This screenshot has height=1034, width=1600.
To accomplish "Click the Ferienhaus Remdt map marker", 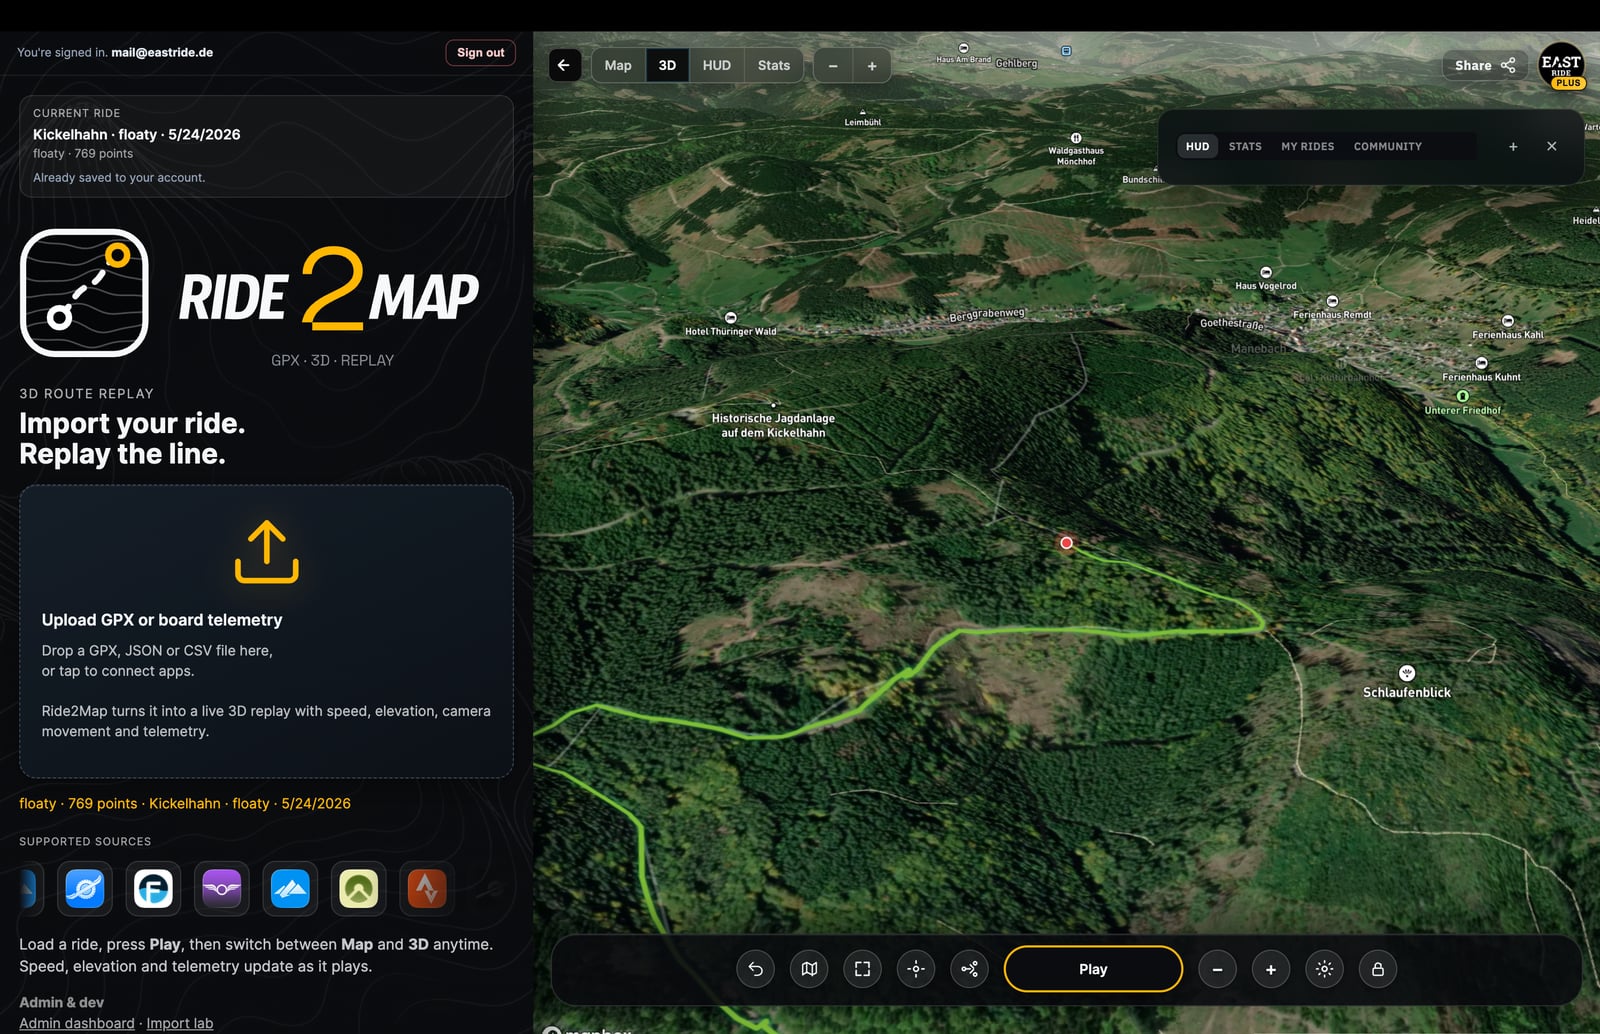I will tap(1332, 301).
